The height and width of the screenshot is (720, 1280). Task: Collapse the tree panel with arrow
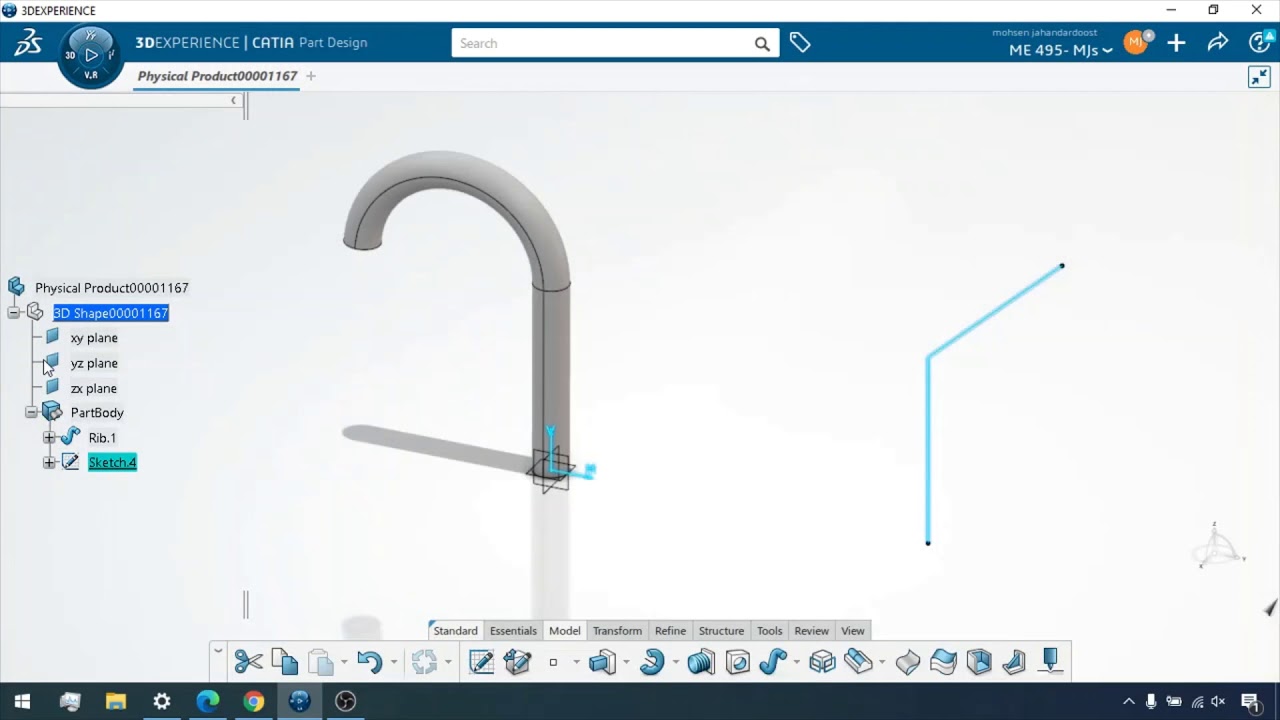tap(233, 100)
